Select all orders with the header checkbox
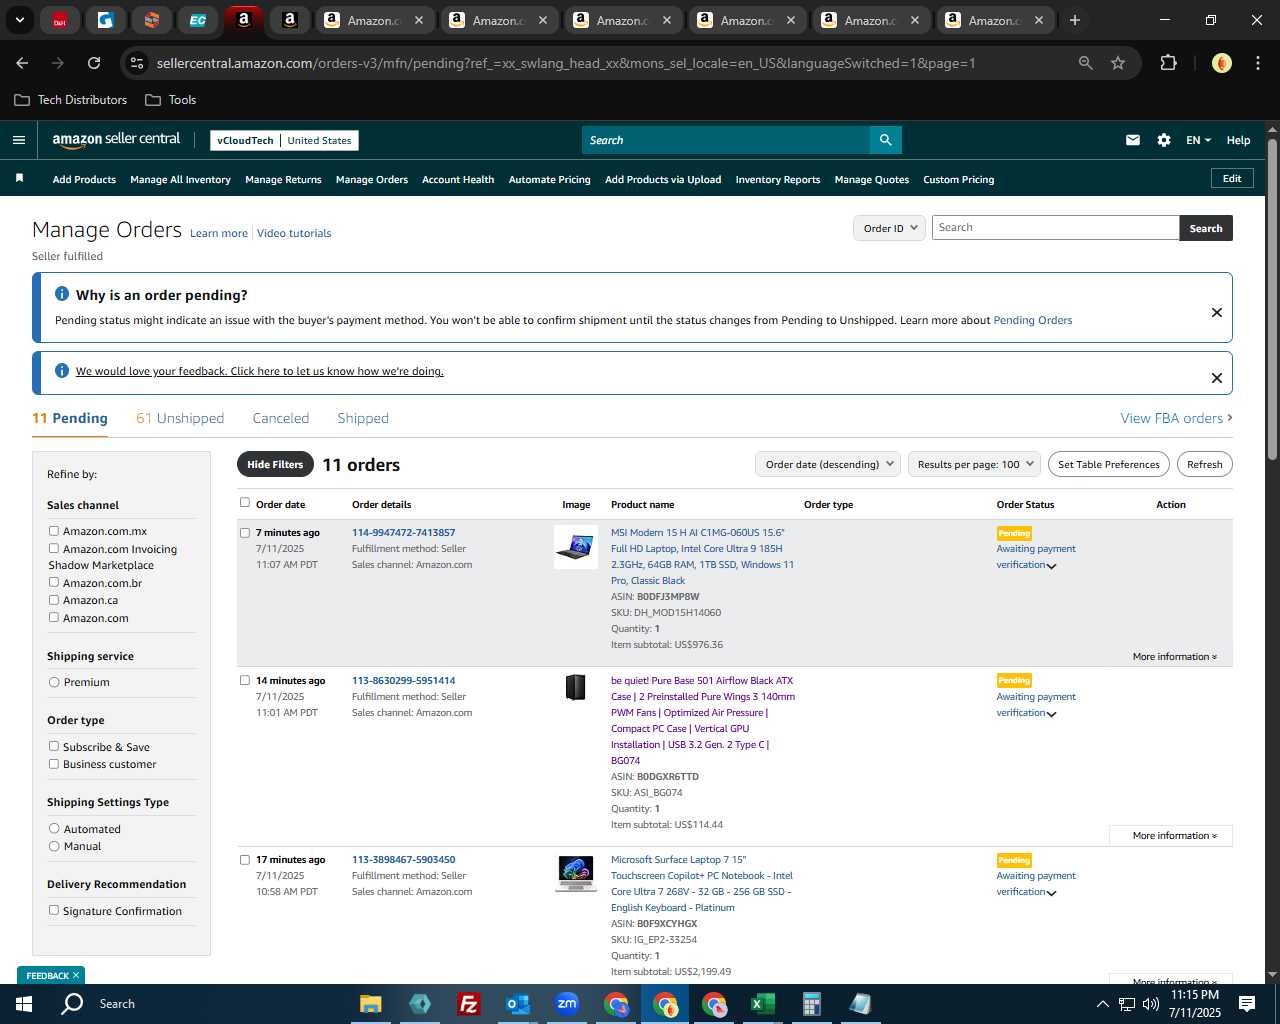This screenshot has height=1024, width=1280. [244, 503]
